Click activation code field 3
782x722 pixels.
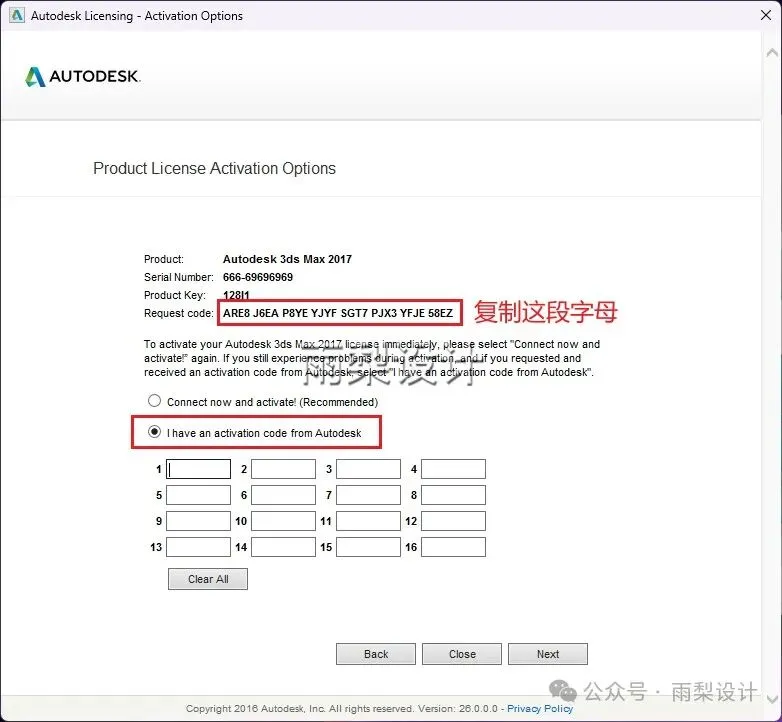(368, 469)
